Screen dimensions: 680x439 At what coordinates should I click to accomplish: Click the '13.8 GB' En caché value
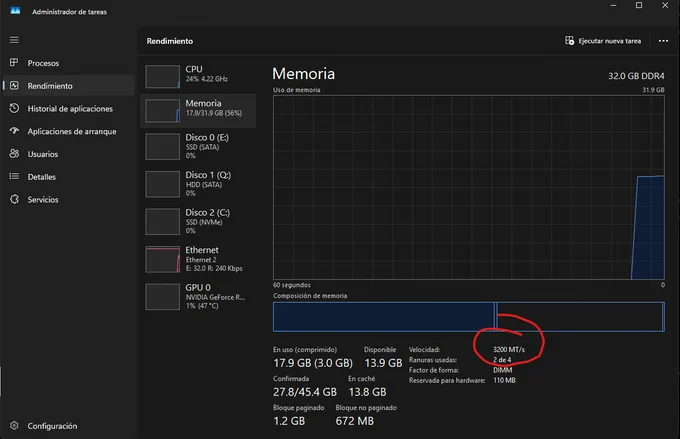(x=367, y=392)
